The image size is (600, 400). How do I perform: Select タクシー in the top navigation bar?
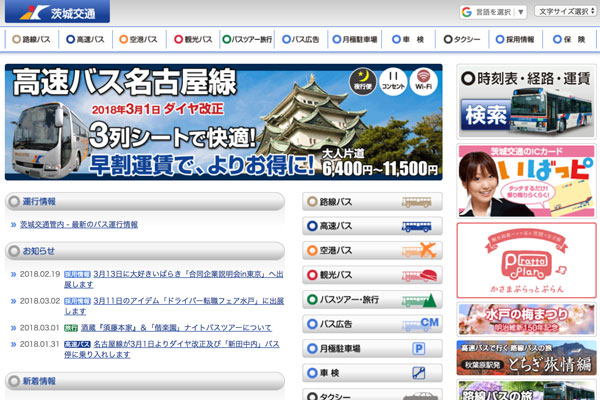click(462, 39)
